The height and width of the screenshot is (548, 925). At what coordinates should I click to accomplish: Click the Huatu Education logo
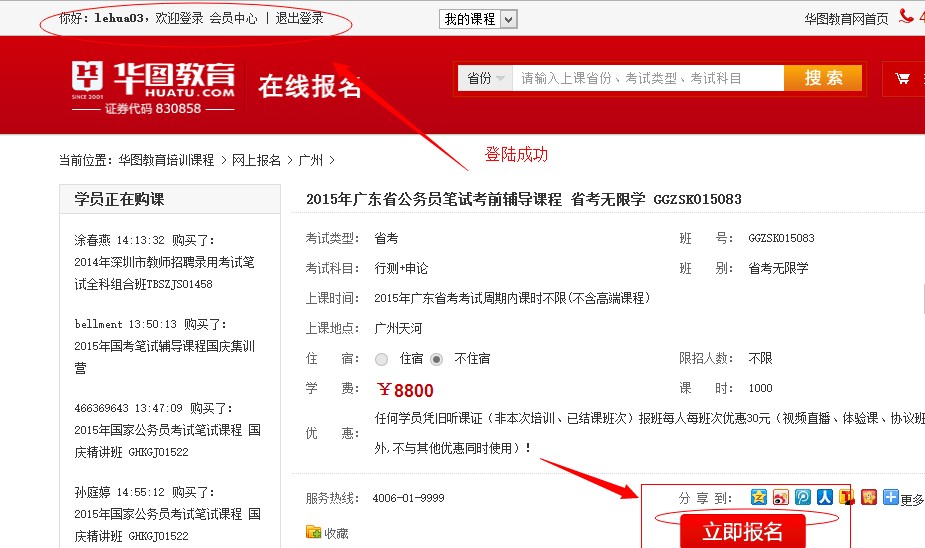point(153,87)
